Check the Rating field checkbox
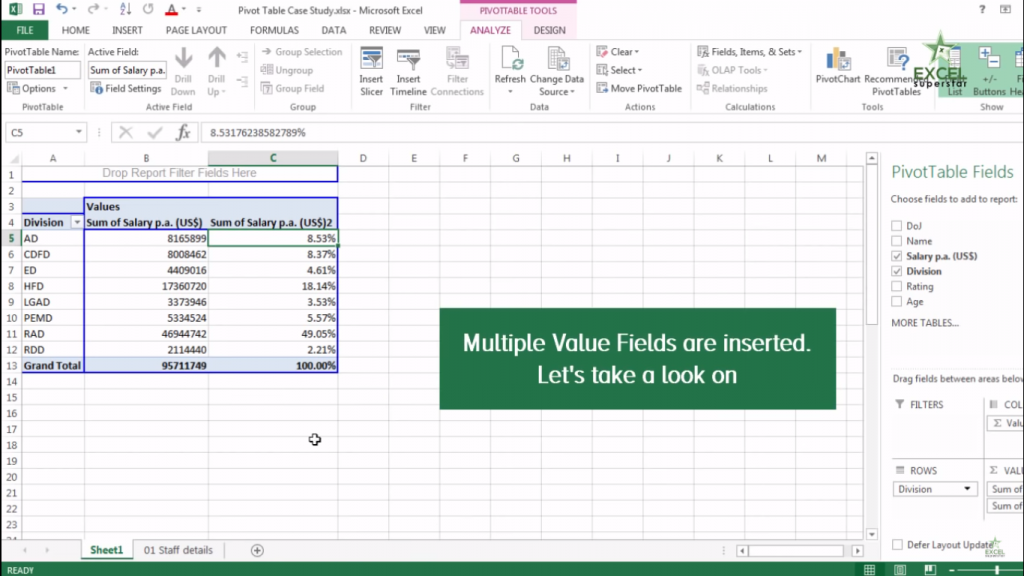The width and height of the screenshot is (1024, 576). [x=897, y=286]
